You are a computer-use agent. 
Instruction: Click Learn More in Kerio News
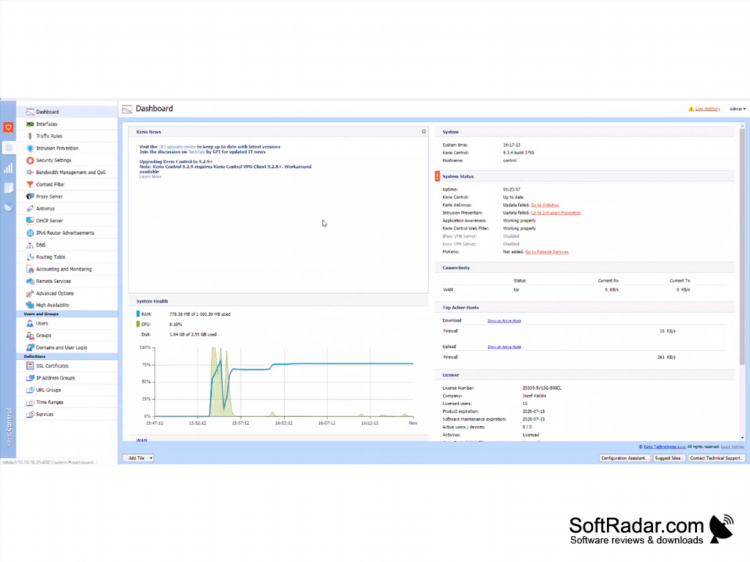pos(150,176)
